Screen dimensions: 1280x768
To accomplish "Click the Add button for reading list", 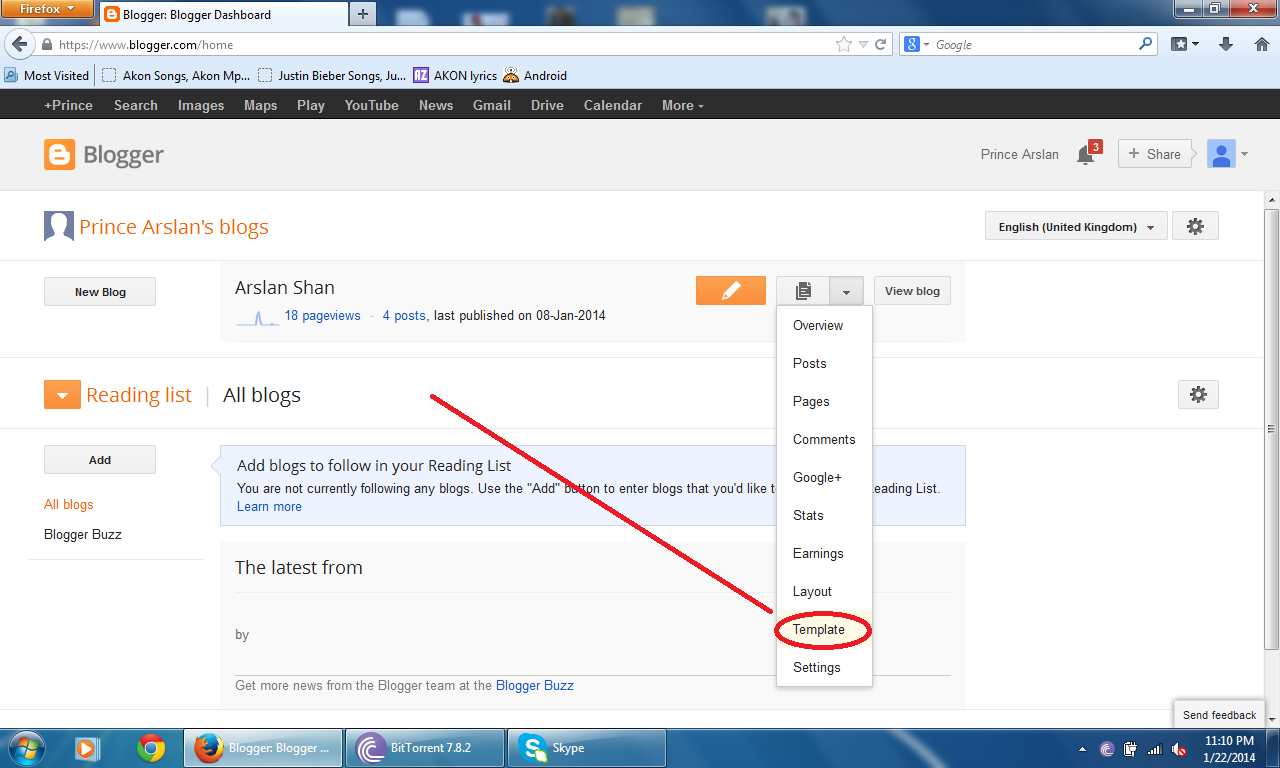I will (x=100, y=460).
